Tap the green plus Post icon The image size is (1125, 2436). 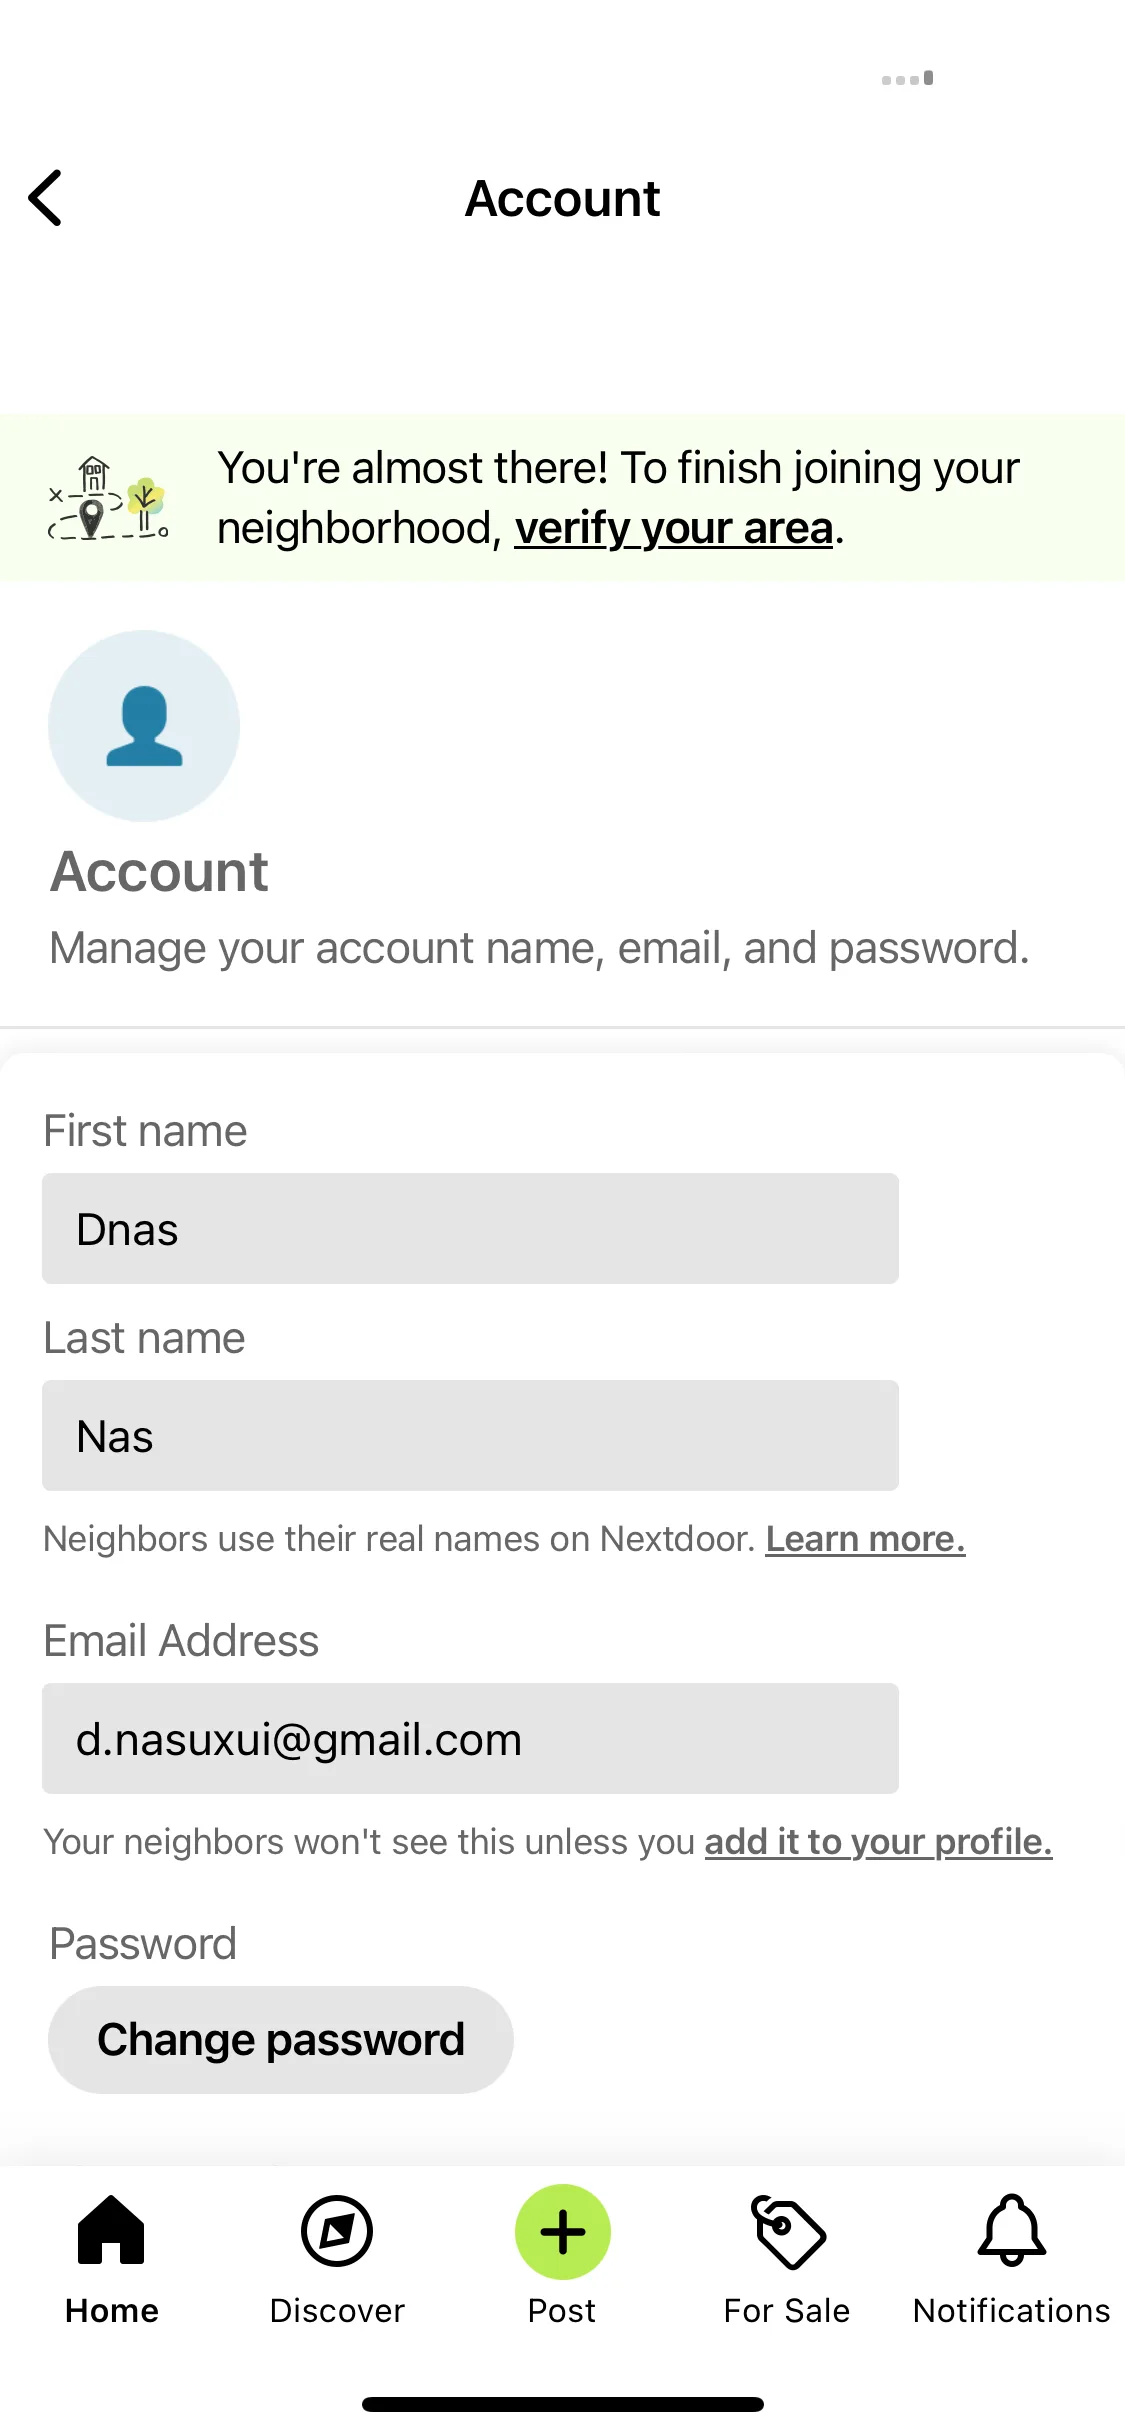563,2232
